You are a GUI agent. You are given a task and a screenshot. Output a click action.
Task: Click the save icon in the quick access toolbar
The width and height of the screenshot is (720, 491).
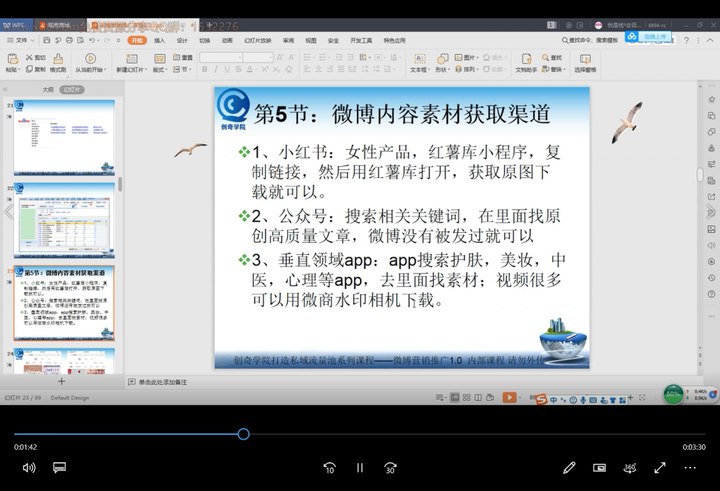coord(46,40)
